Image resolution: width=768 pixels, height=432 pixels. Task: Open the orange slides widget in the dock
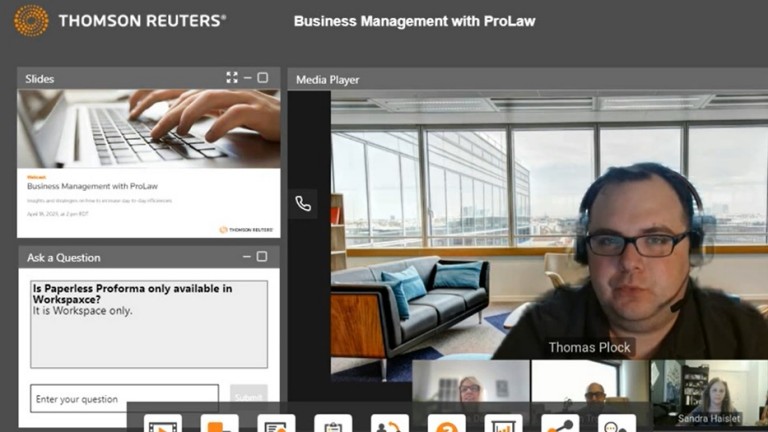tap(219, 424)
